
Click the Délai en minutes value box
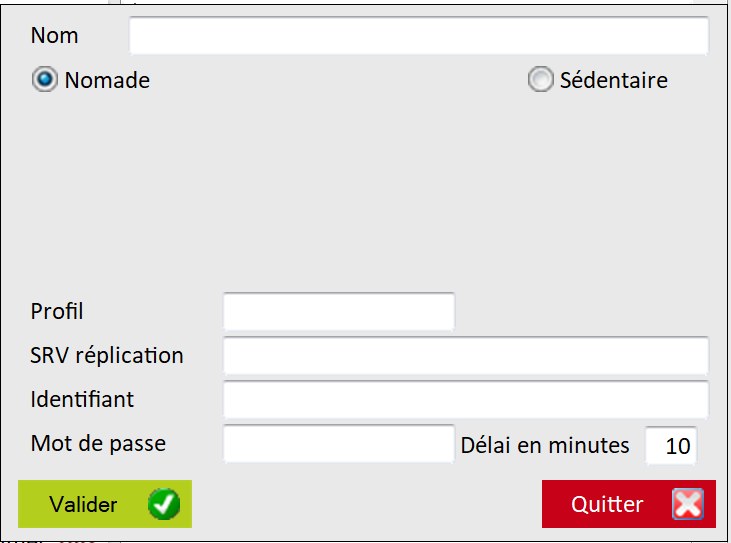coord(671,446)
